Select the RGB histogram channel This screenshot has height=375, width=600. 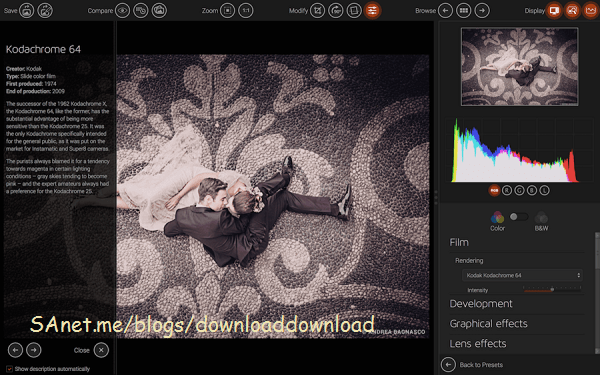[x=494, y=190]
